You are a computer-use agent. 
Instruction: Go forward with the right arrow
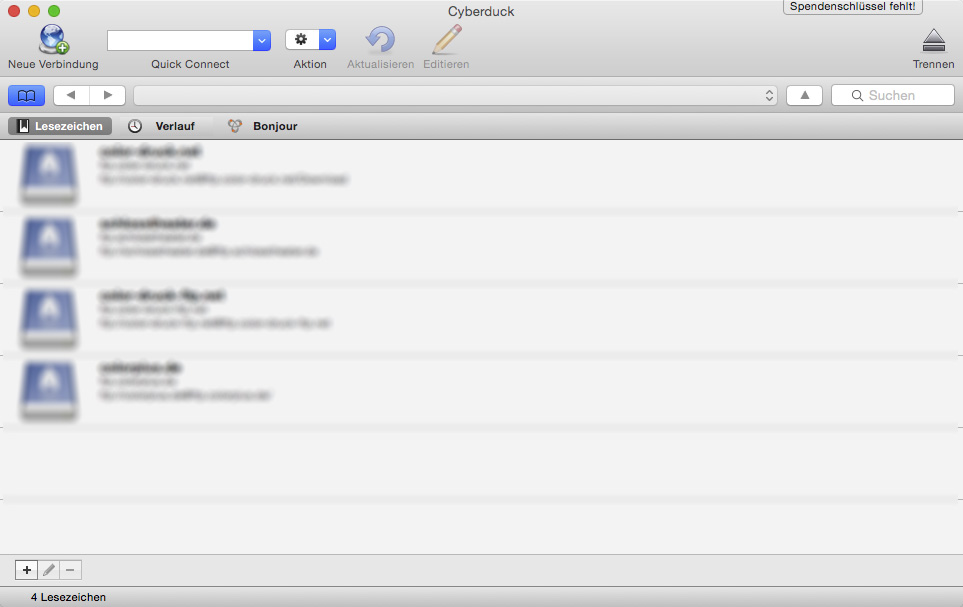click(107, 95)
